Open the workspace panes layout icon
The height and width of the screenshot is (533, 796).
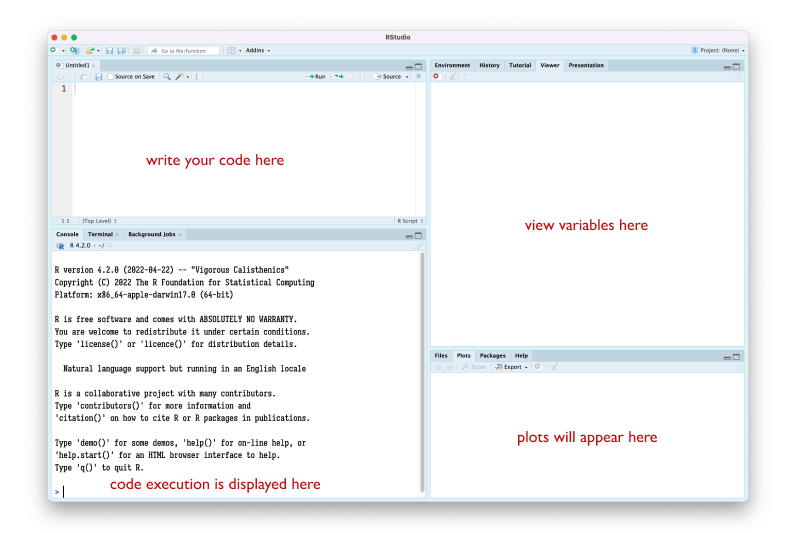tap(231, 50)
